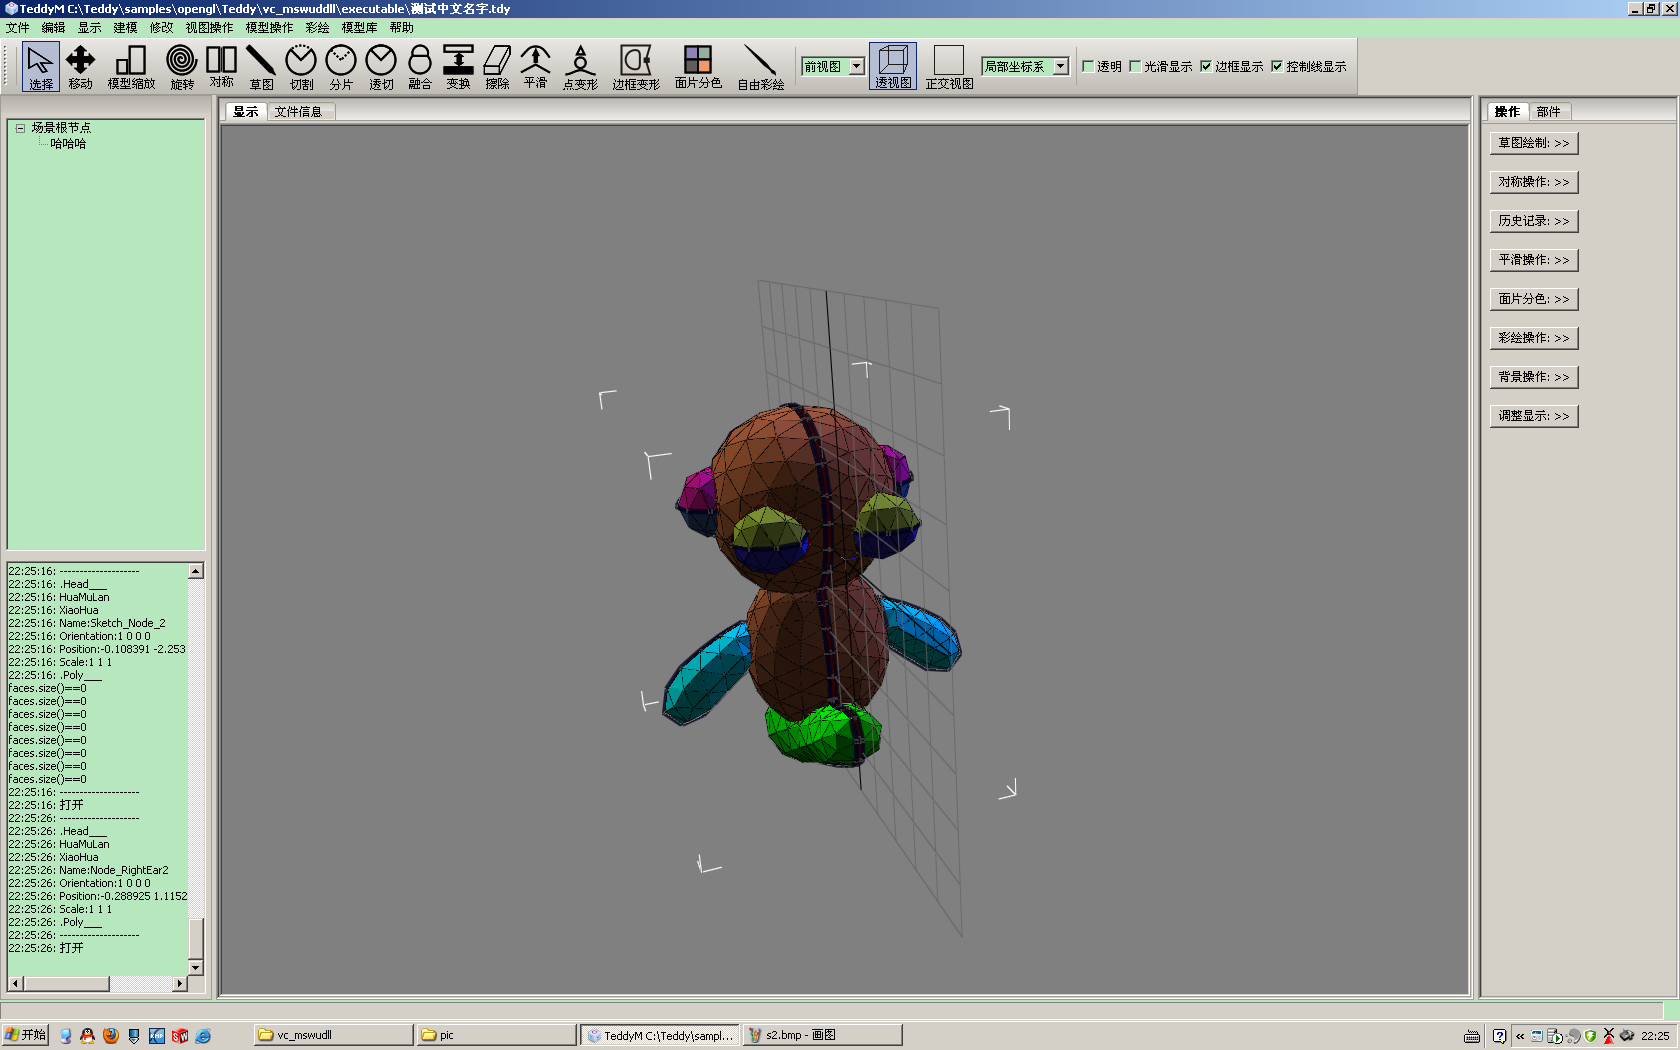Expand the 对称操作 panel section

click(x=1533, y=182)
